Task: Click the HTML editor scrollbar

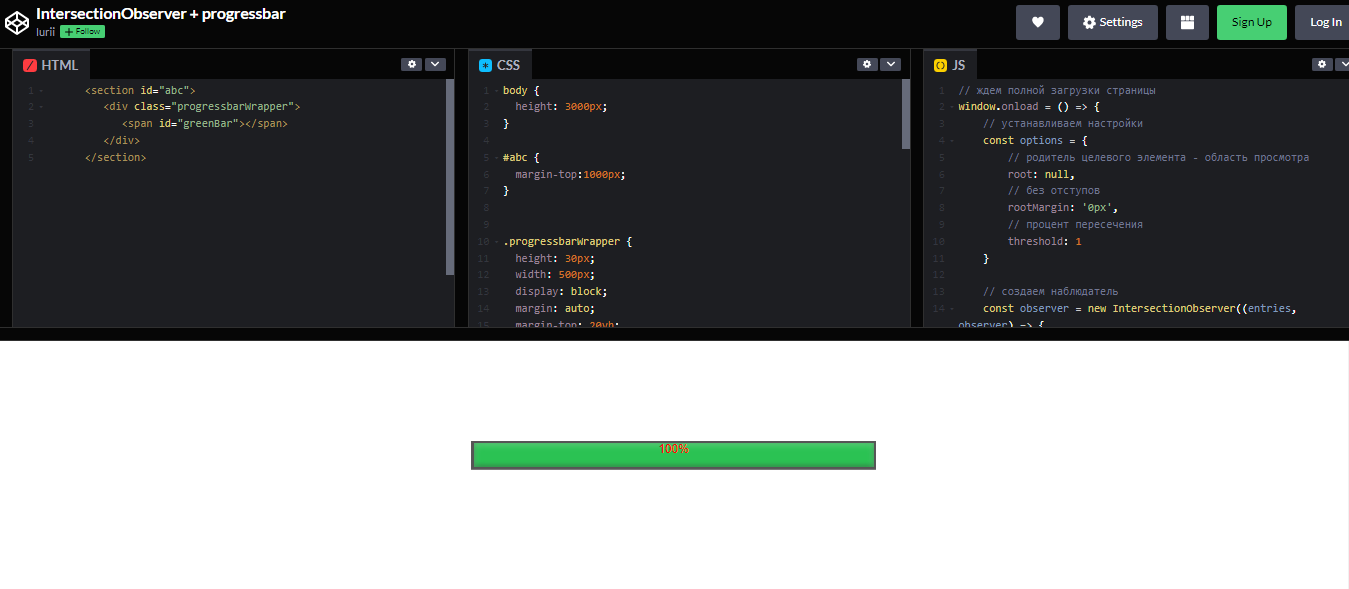Action: click(448, 170)
